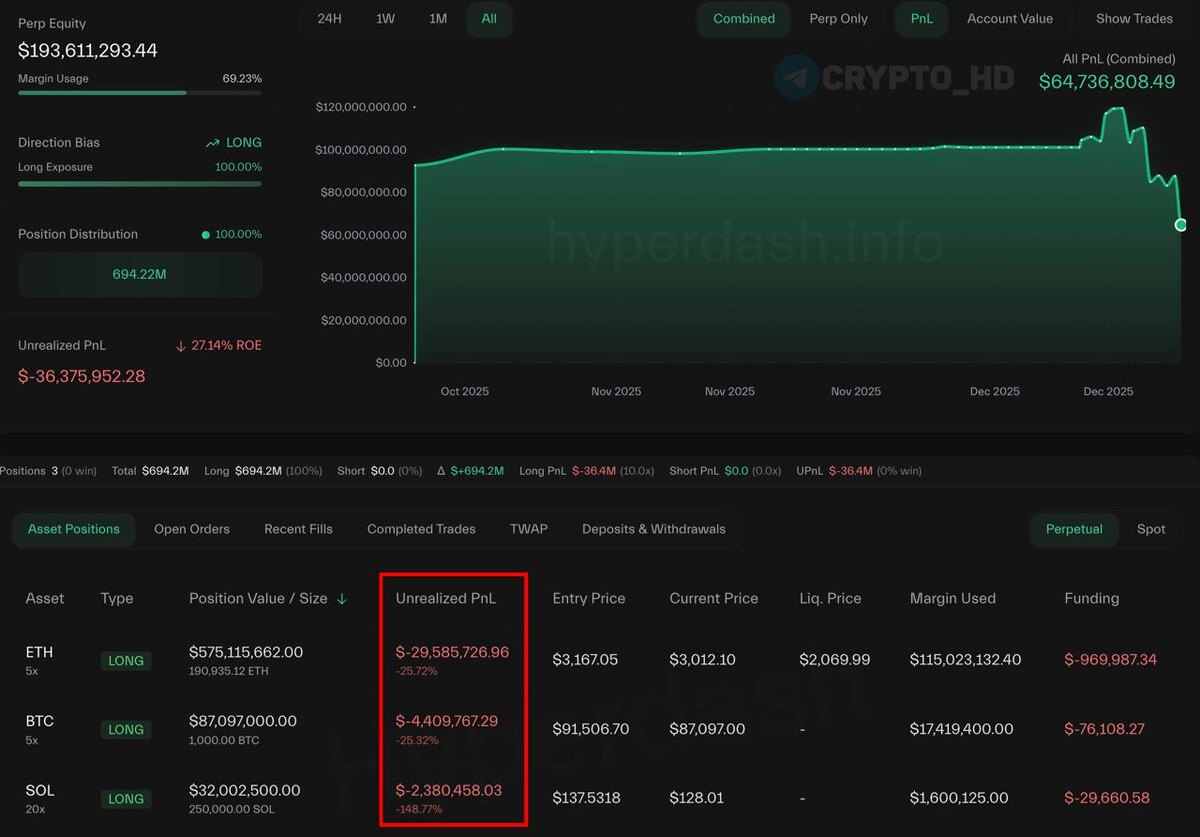Click the BTC asset row name

tap(40, 721)
